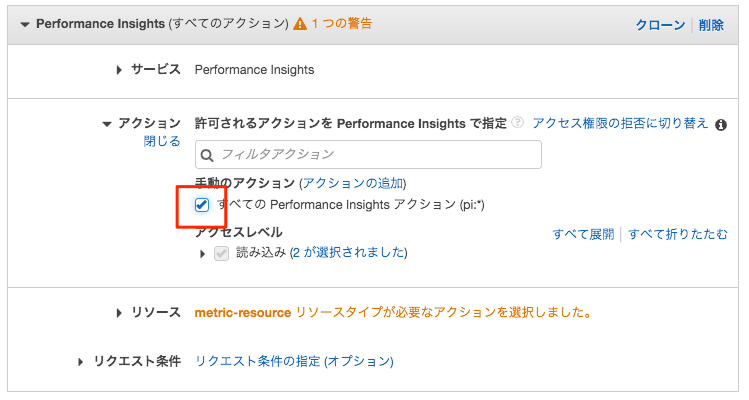Expand the リソース section
749x400 pixels.
tap(119, 313)
